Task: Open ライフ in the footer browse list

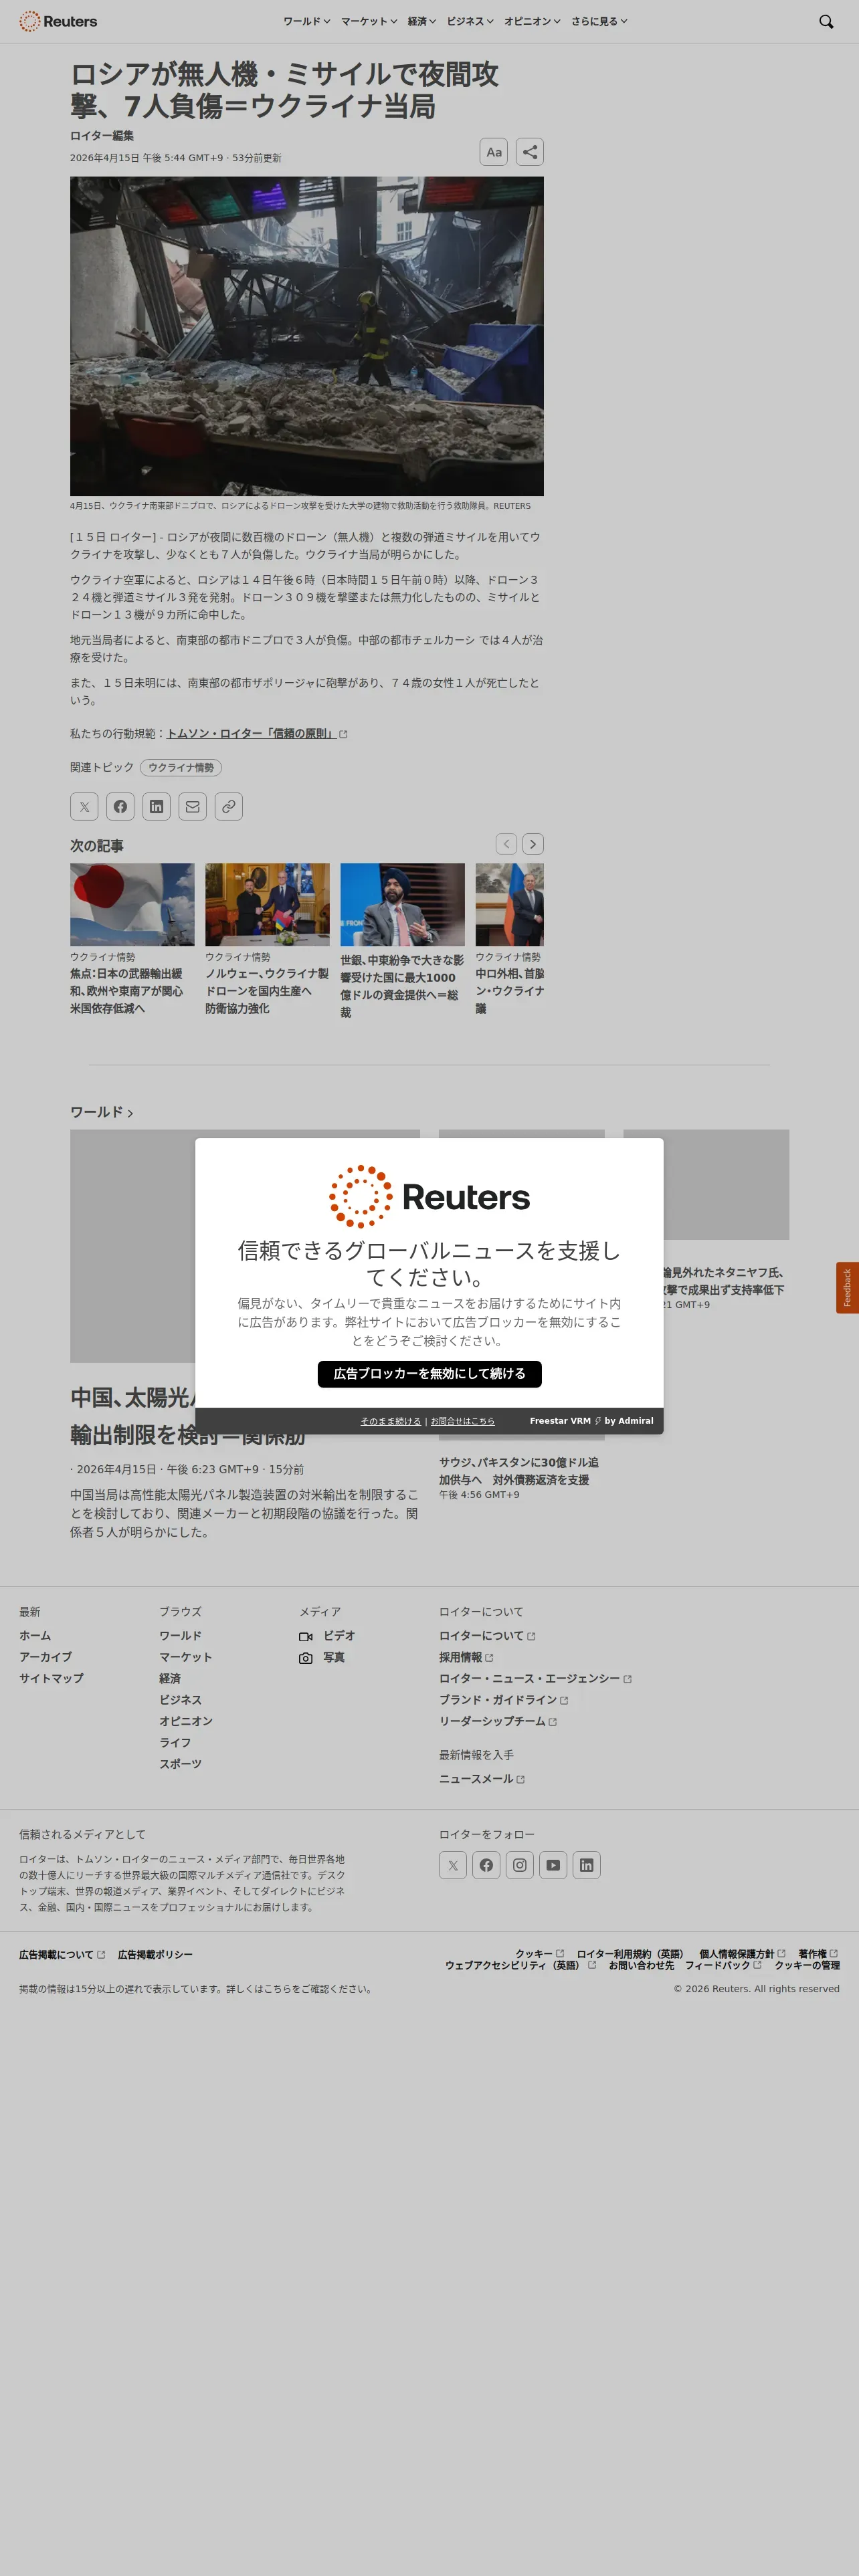Action: (x=175, y=1743)
